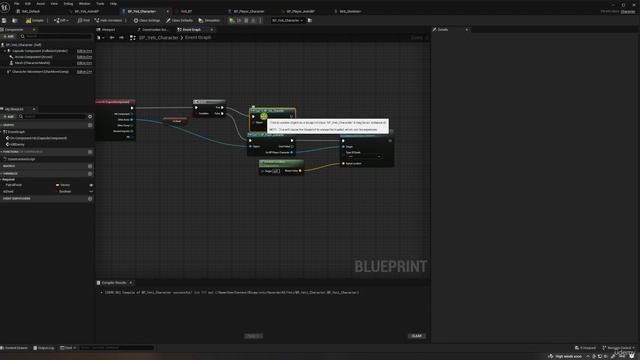640x360 pixels.
Task: Click icon beside debug object dropdown
Action: click(310, 20)
